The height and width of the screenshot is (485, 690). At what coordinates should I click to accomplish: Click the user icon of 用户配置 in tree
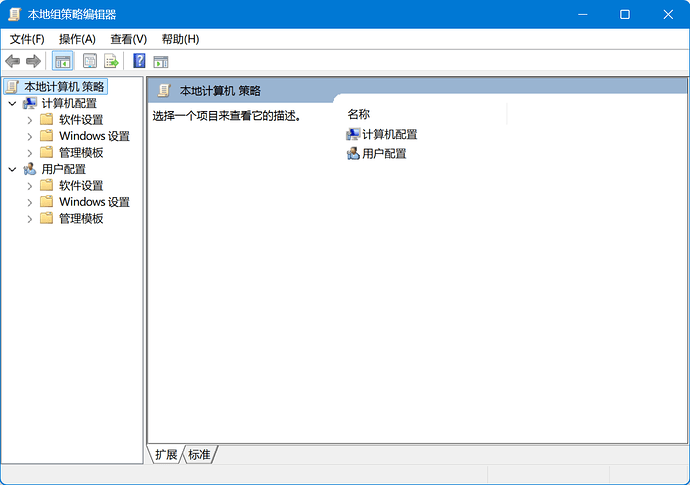pyautogui.click(x=30, y=169)
